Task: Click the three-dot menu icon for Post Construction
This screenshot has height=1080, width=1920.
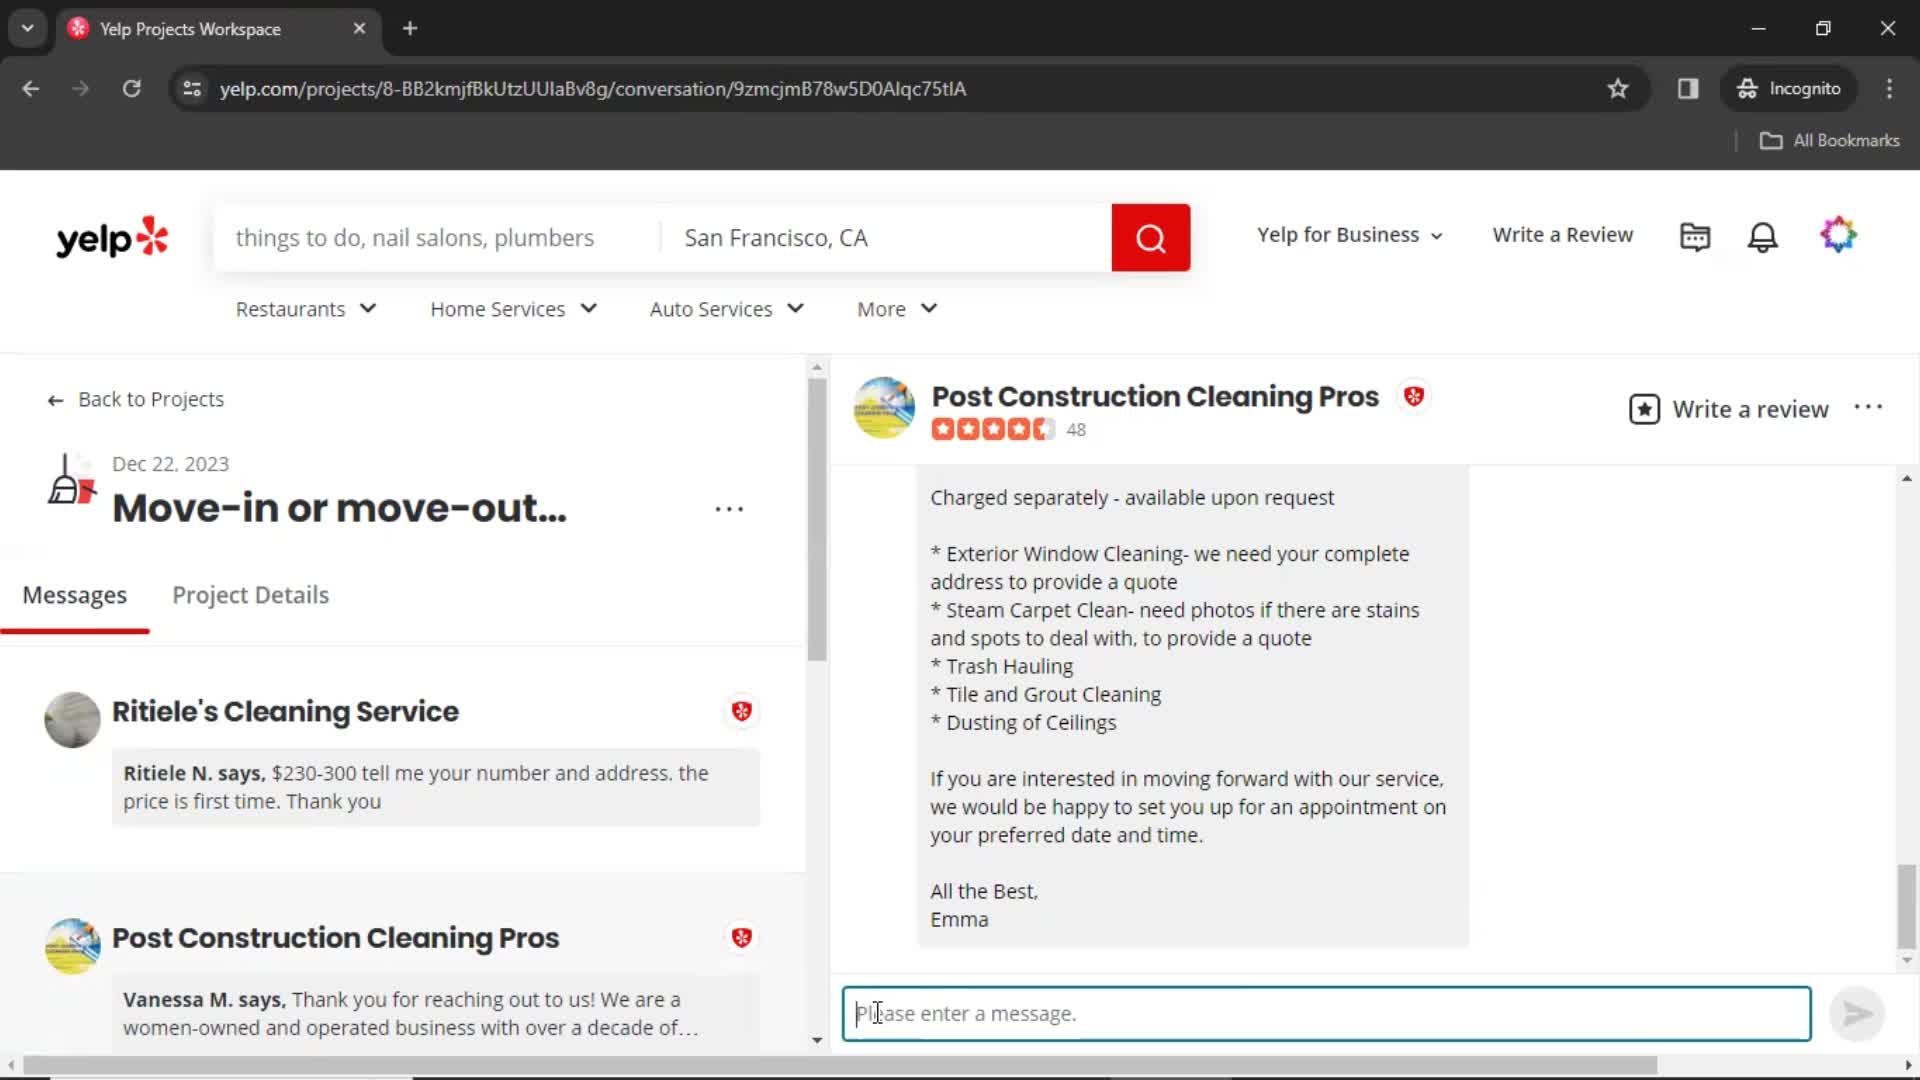Action: [1869, 407]
